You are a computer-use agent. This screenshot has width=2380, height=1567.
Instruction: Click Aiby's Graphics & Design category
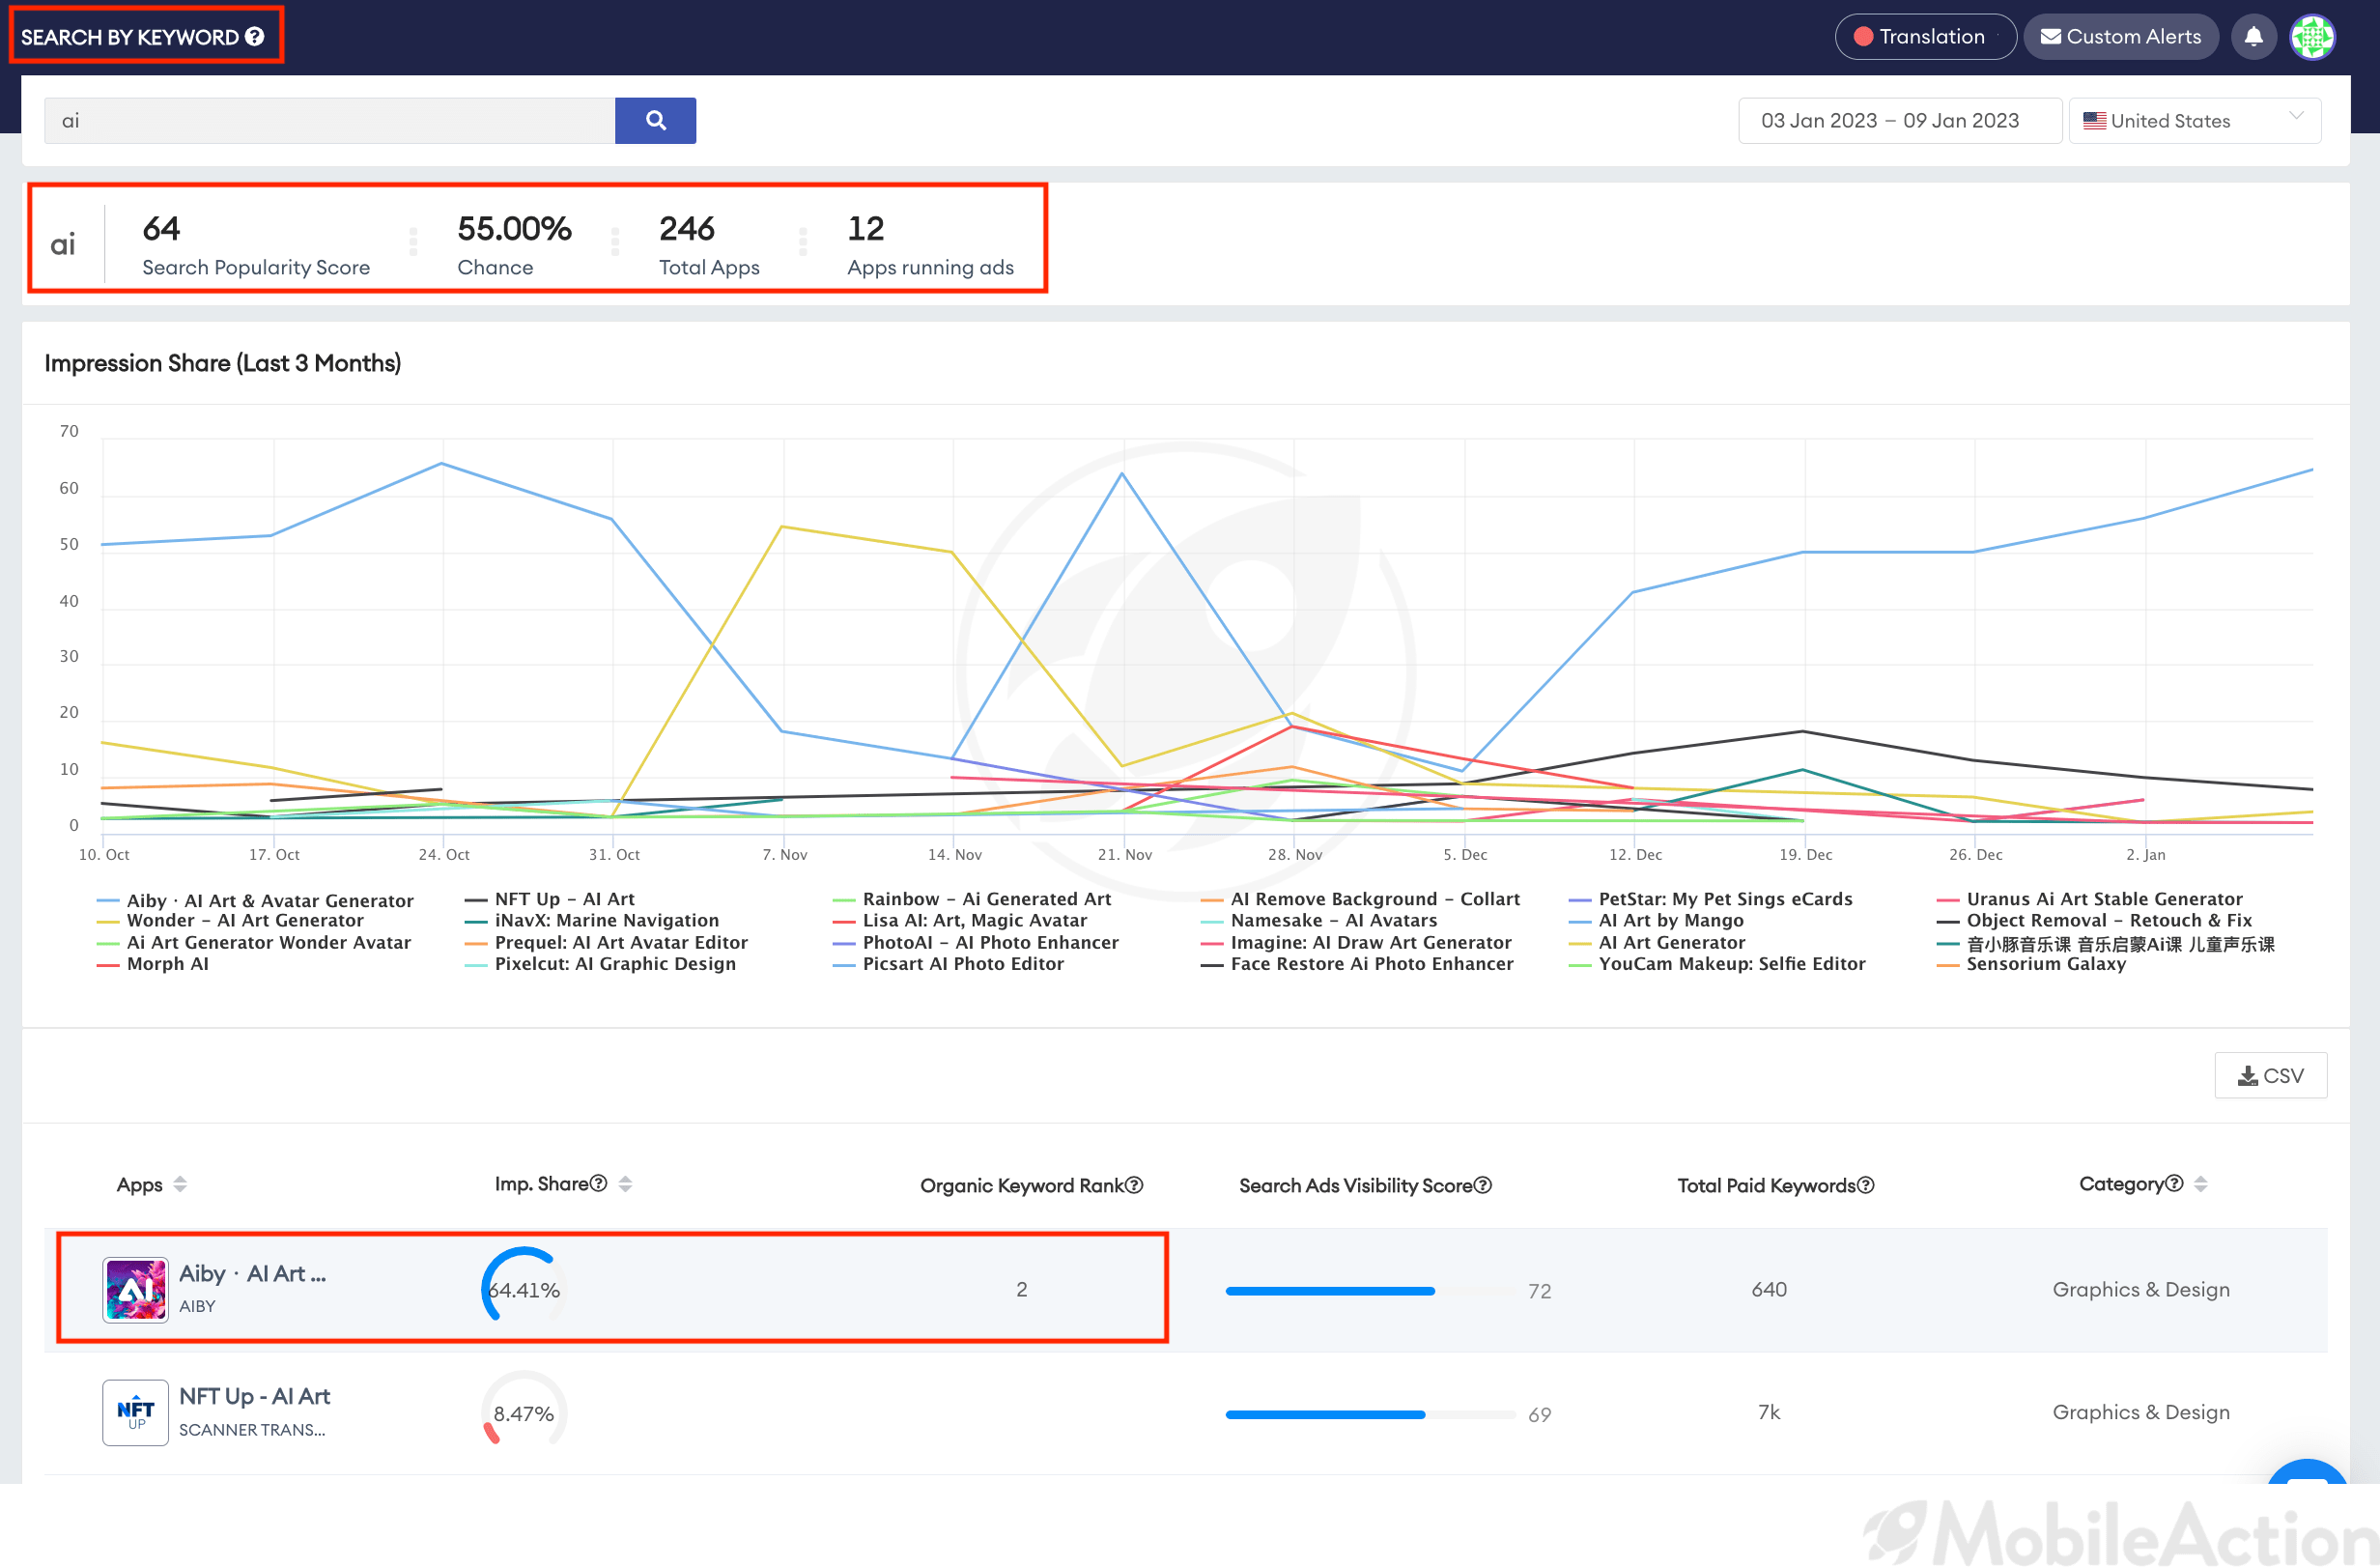[x=2141, y=1289]
